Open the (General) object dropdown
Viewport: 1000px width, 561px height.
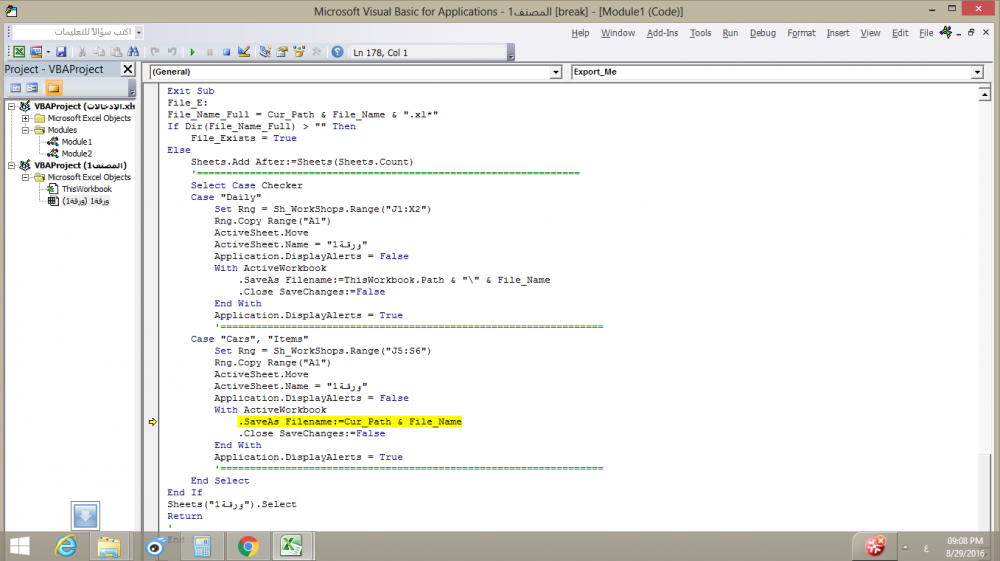555,72
